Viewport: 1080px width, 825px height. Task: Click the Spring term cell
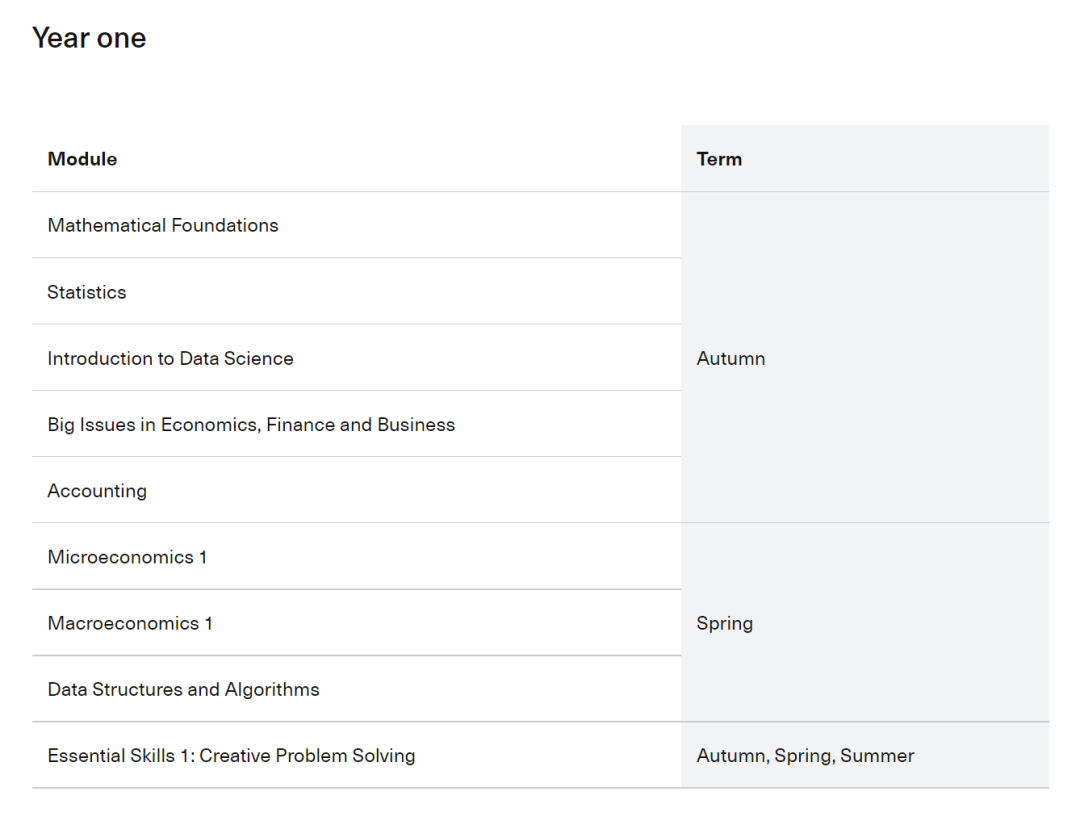click(x=865, y=623)
